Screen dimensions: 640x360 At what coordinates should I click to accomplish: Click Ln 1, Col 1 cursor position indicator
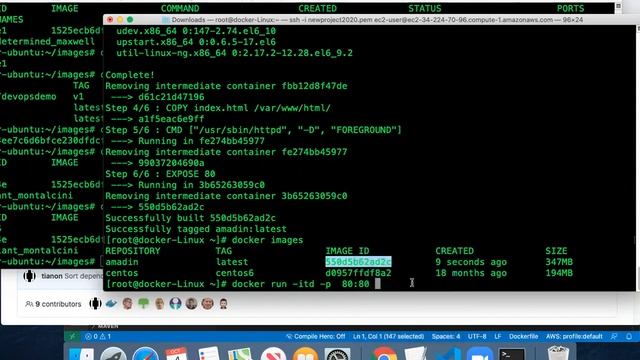[x=388, y=337]
